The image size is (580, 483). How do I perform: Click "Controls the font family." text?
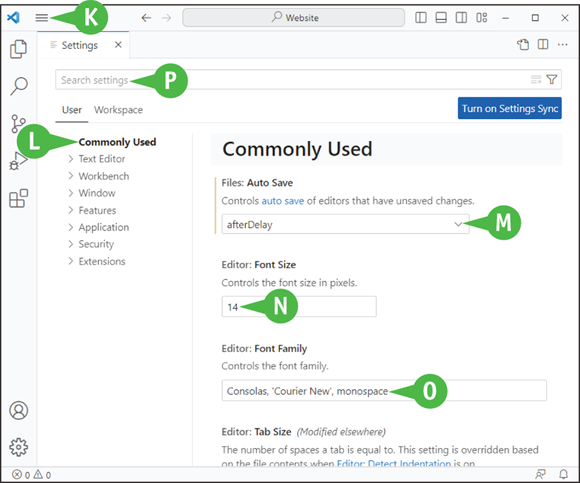coord(275,366)
